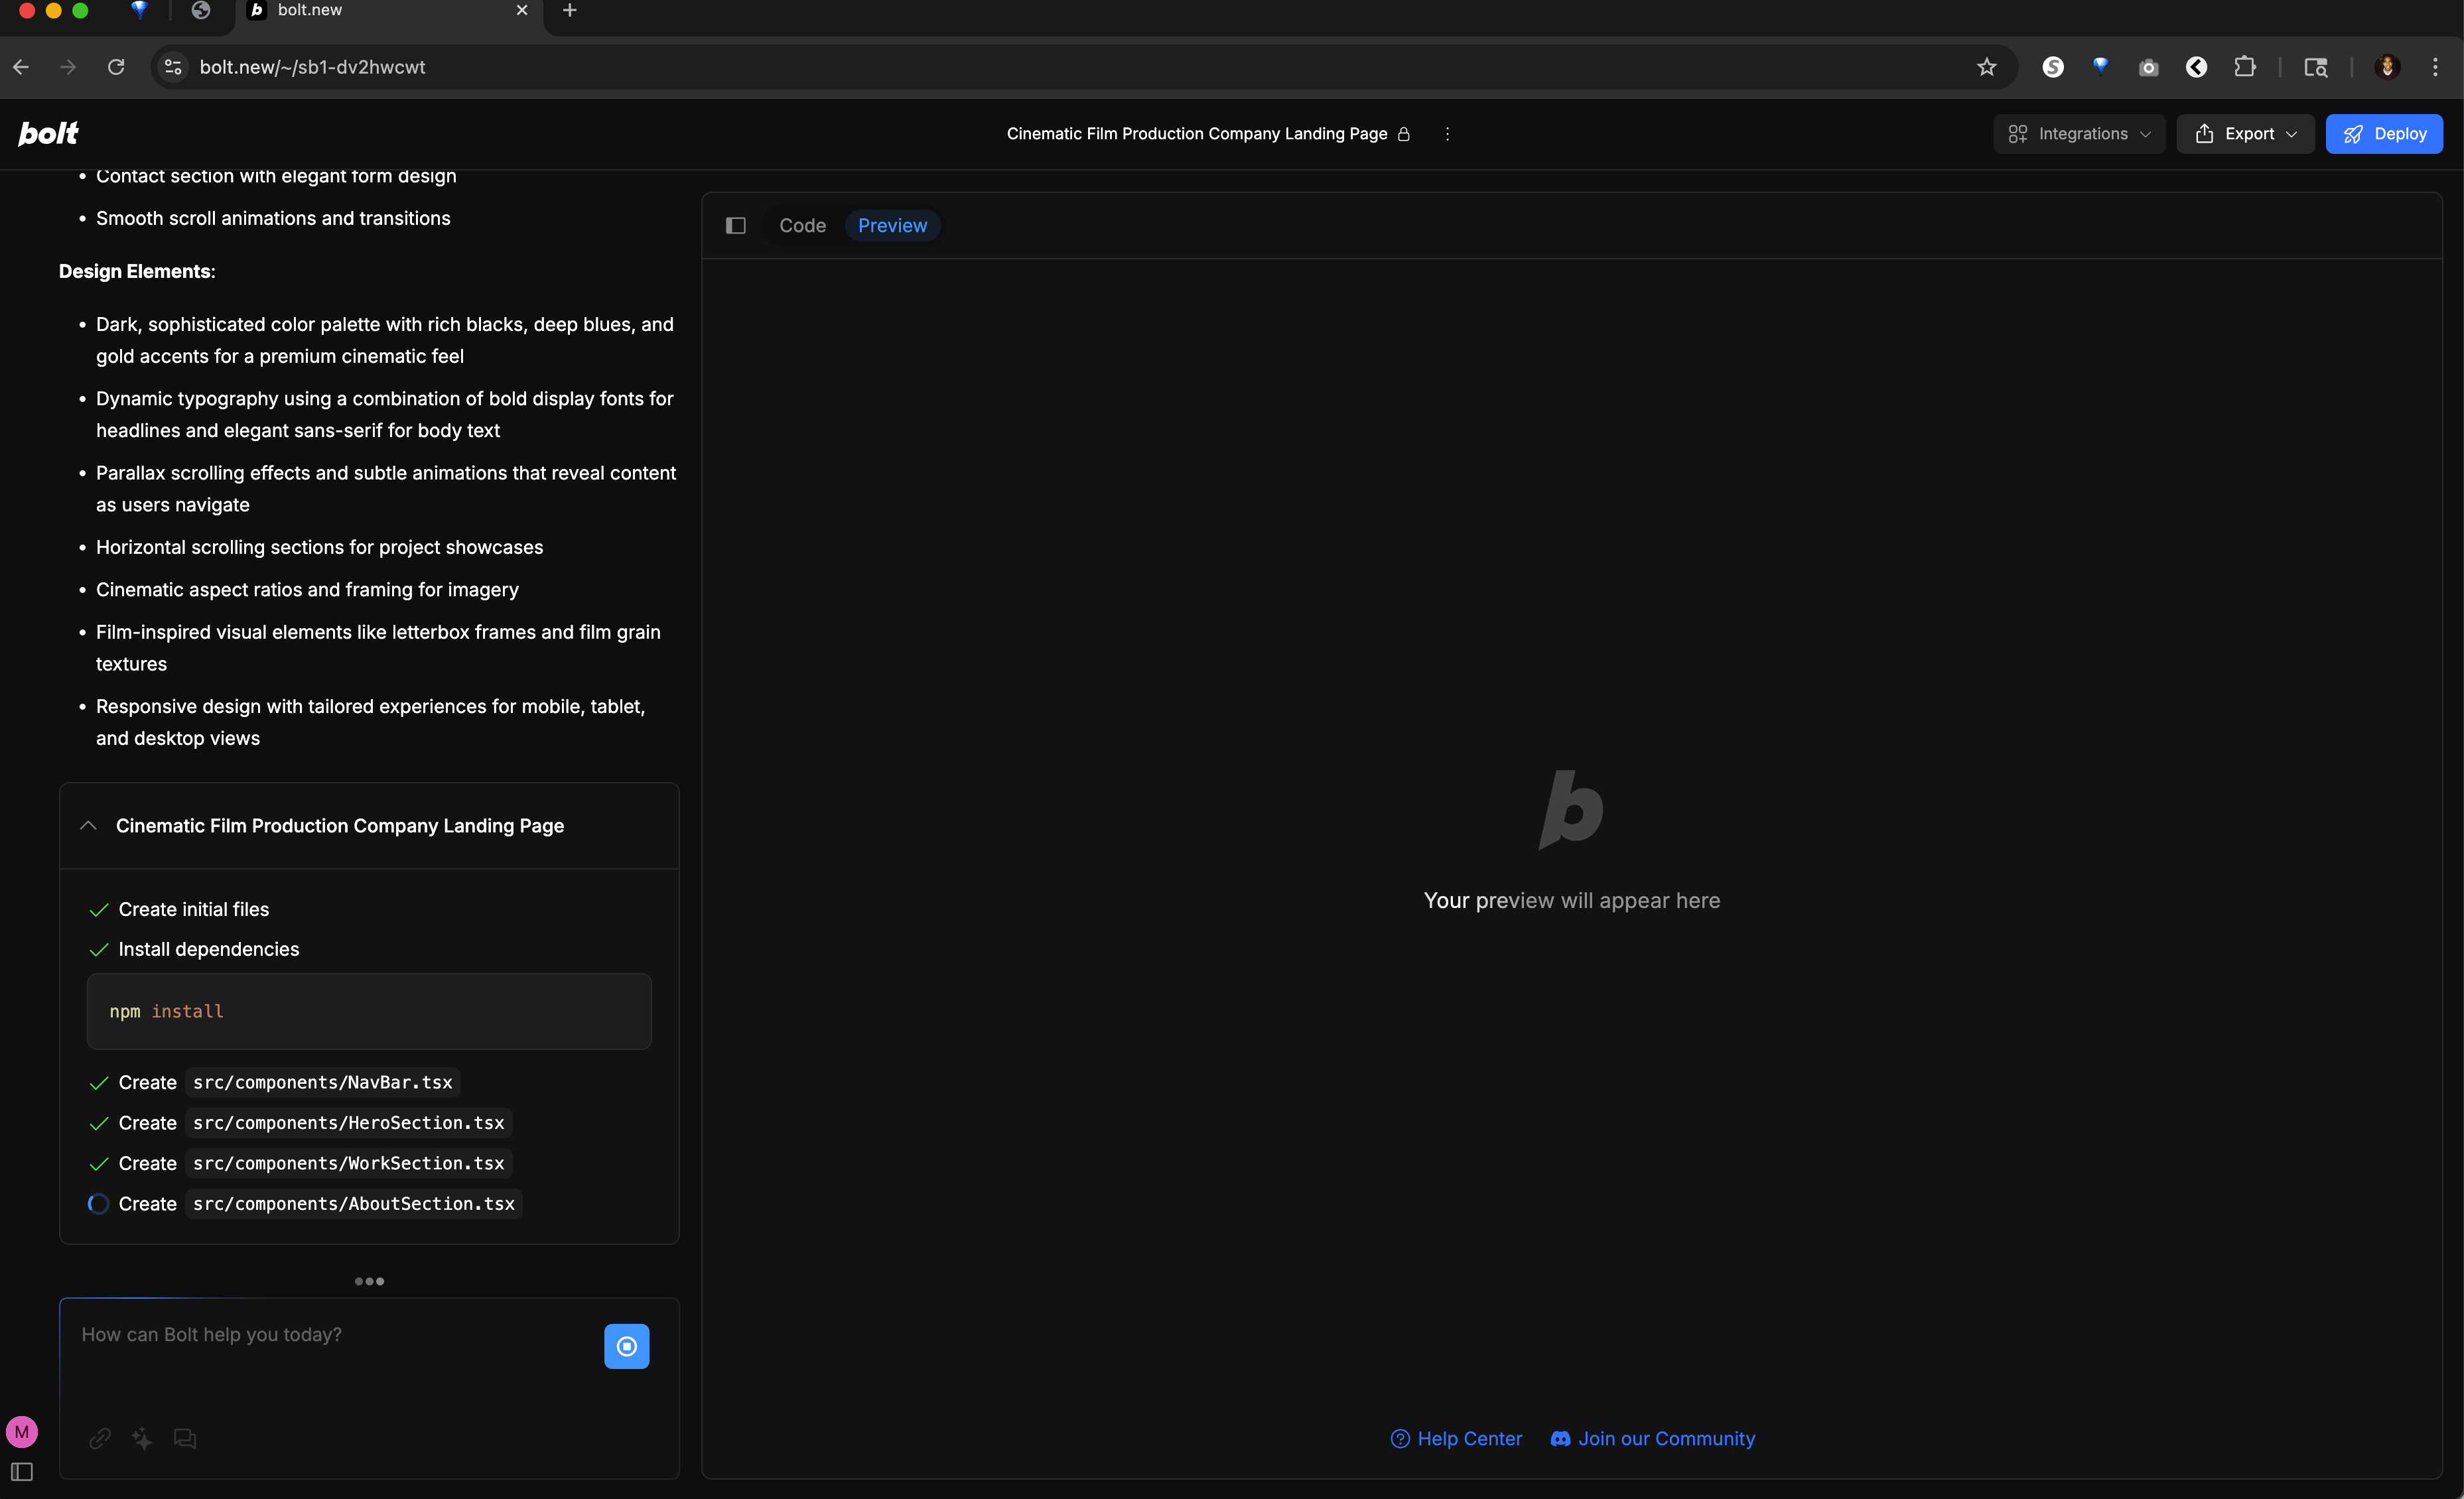Reload the page
The height and width of the screenshot is (1499, 2464).
tap(116, 67)
